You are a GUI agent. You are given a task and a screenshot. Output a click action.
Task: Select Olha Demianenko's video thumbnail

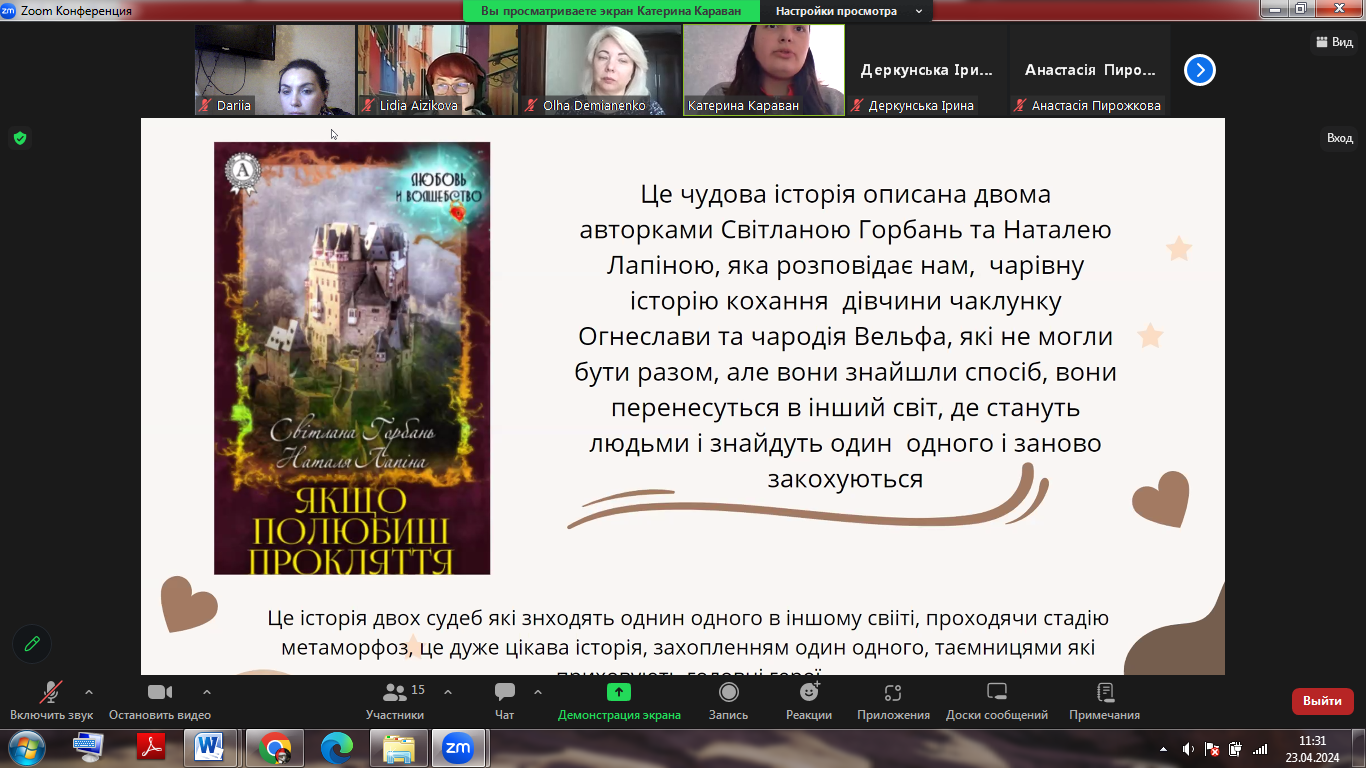(601, 70)
